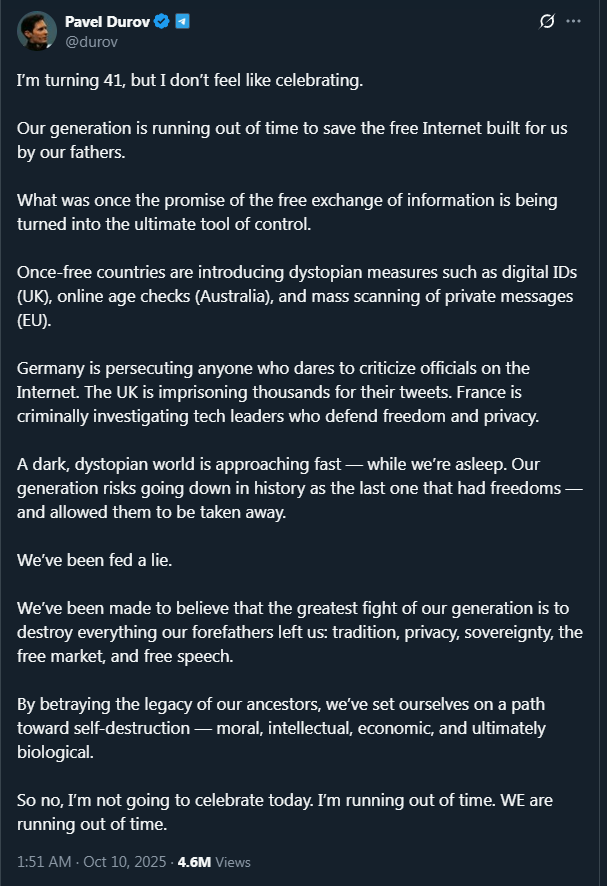Open Pavel Durov's profile picture
Screen dimensions: 607x886
pyautogui.click(x=37, y=31)
